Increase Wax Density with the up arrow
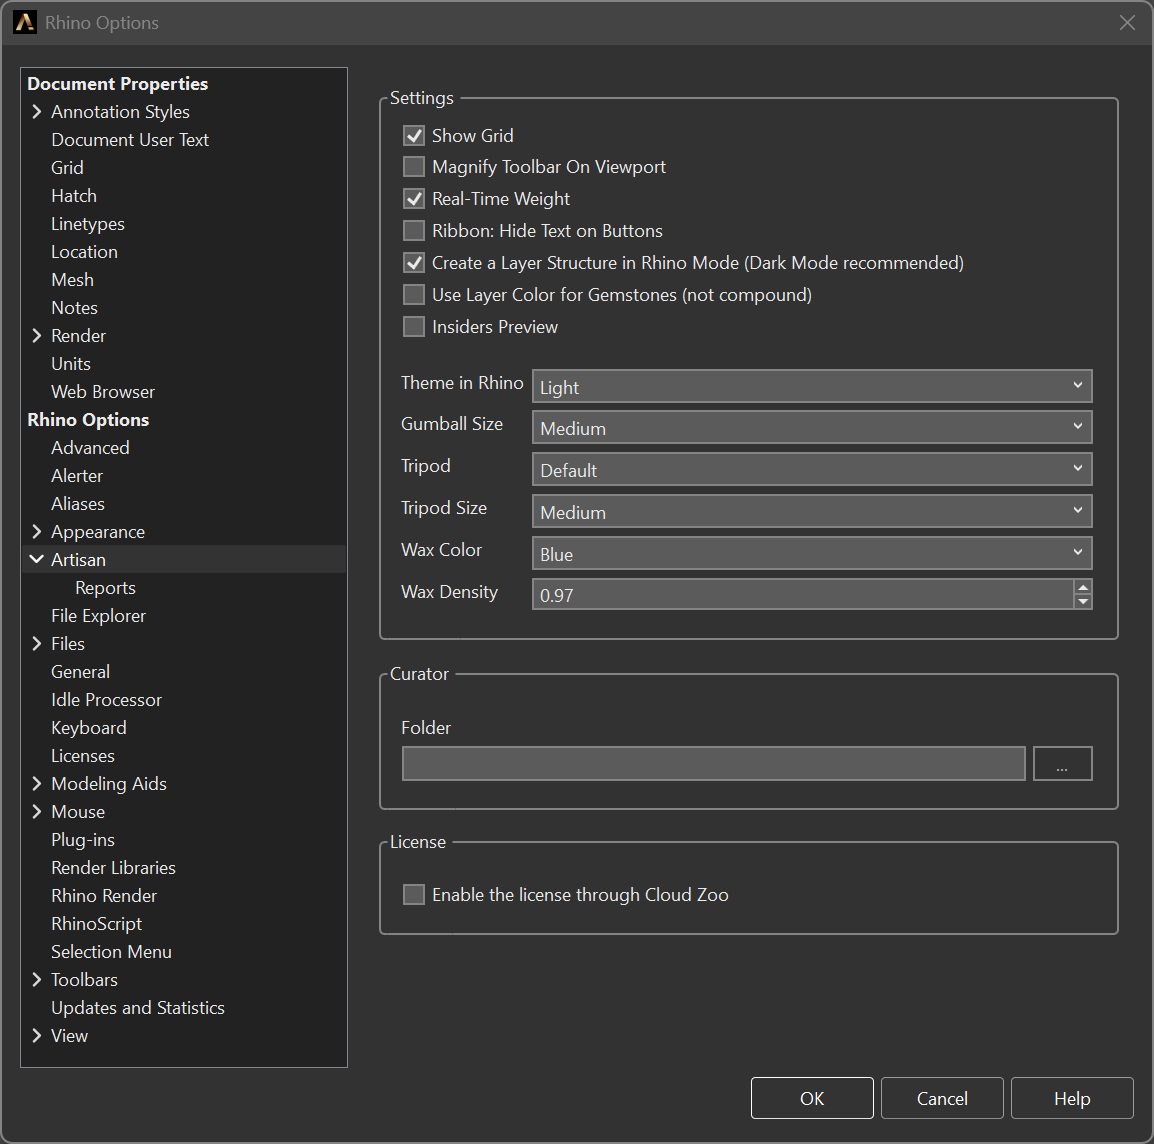The height and width of the screenshot is (1144, 1154). [x=1083, y=587]
